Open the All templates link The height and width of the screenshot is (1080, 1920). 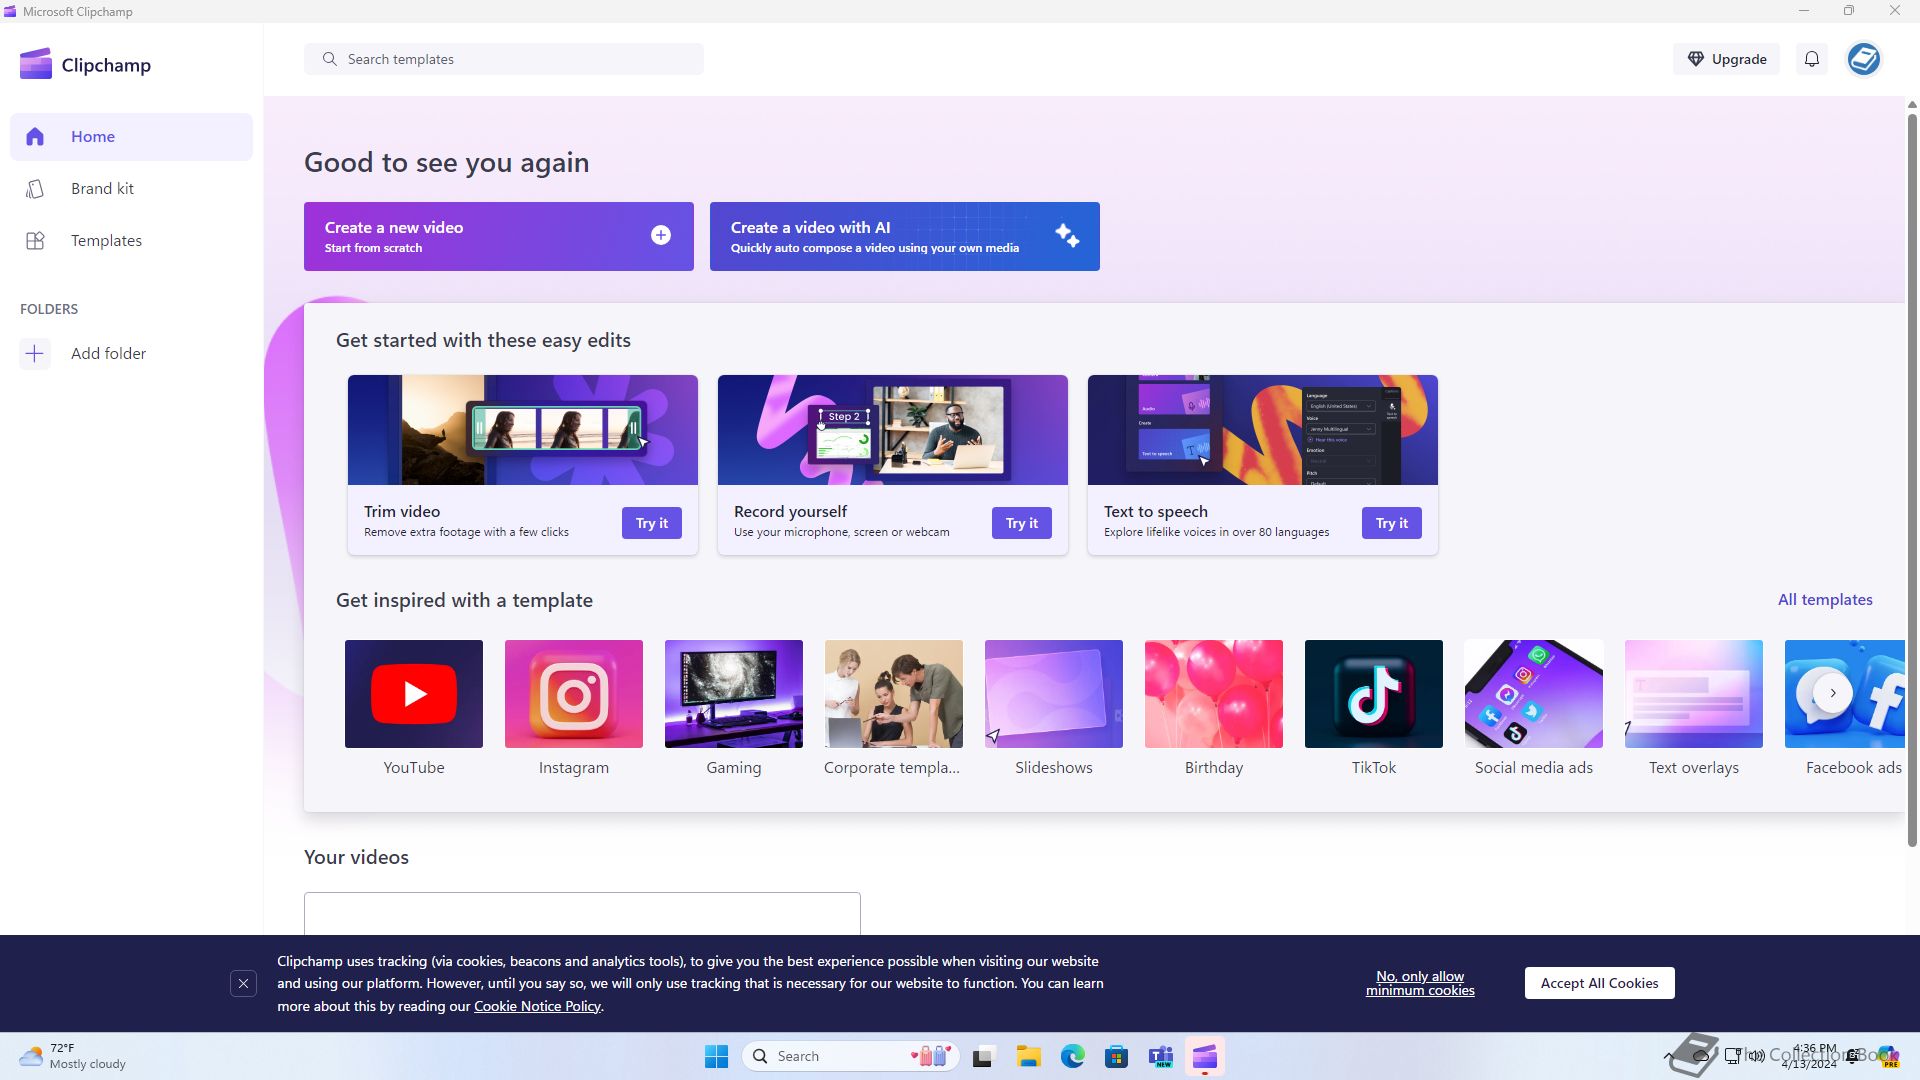1825,600
